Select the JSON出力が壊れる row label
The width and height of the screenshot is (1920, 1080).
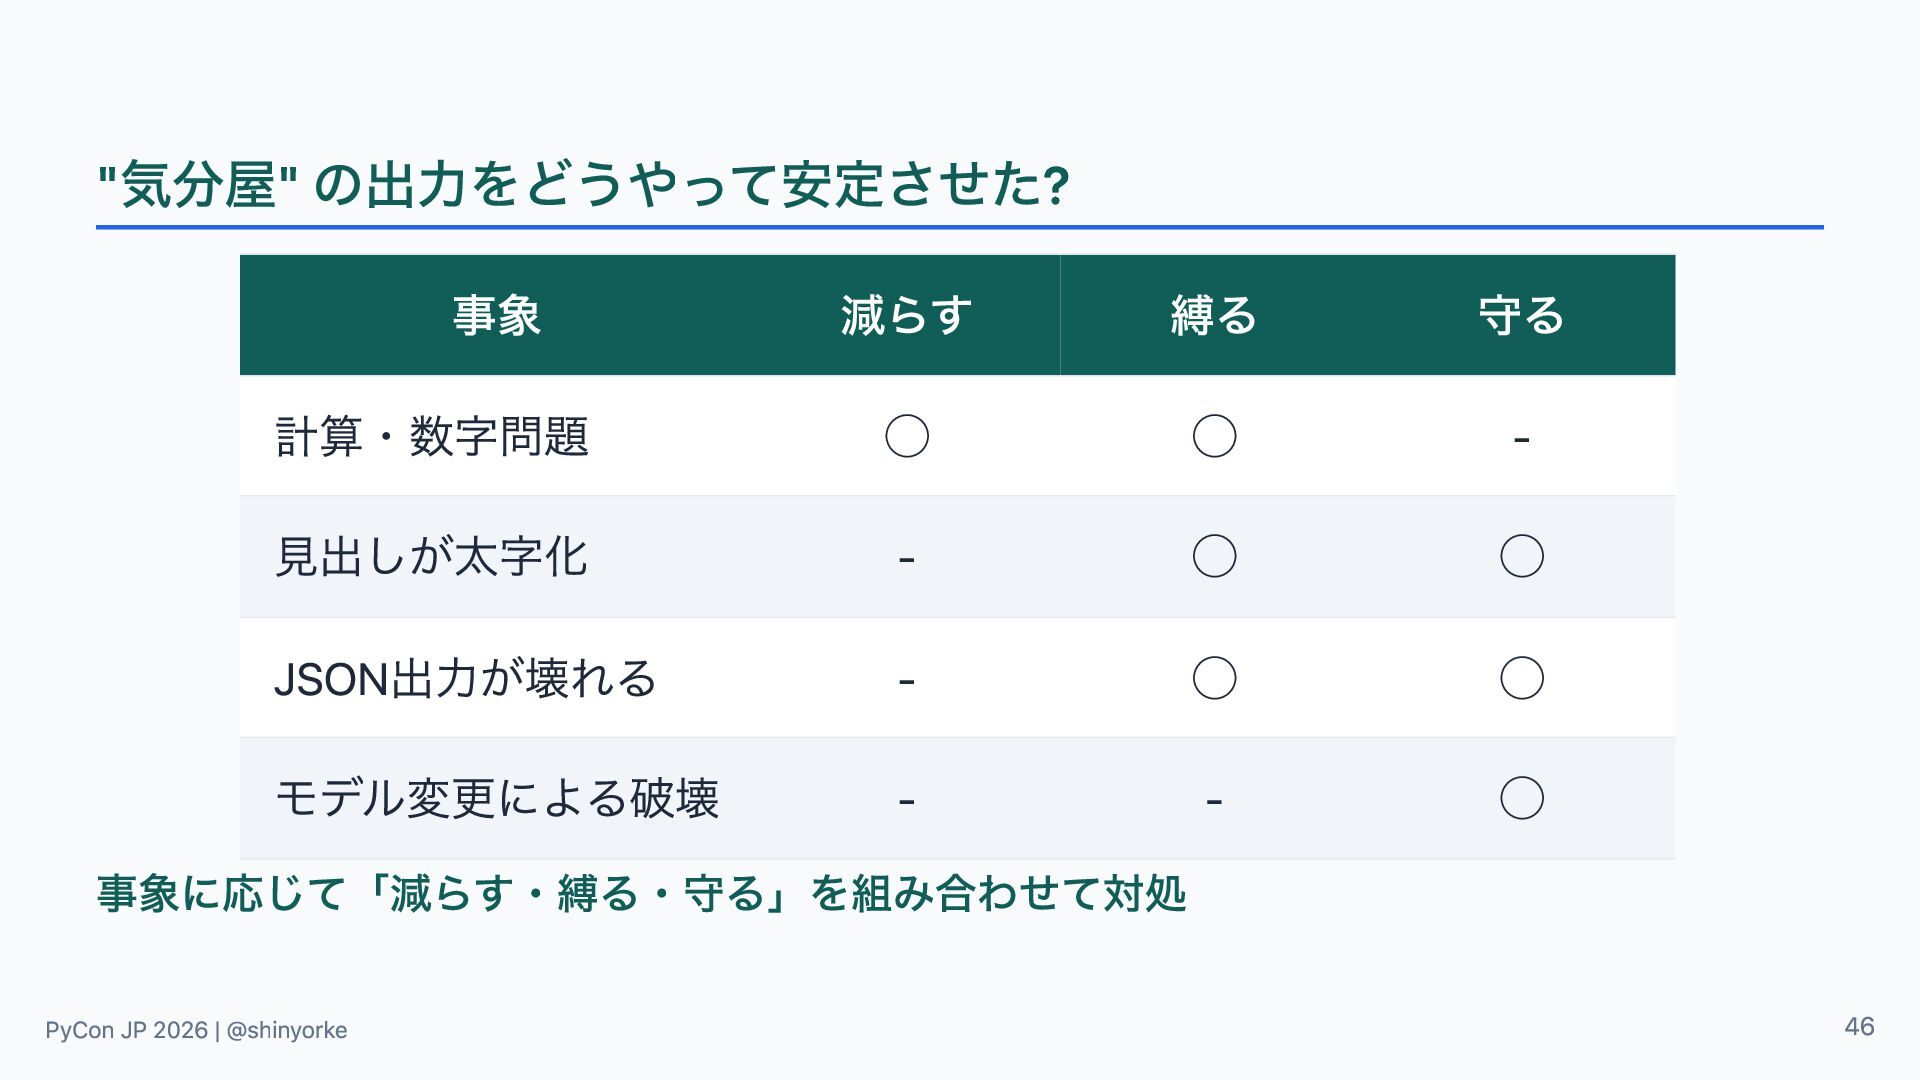pos(465,679)
